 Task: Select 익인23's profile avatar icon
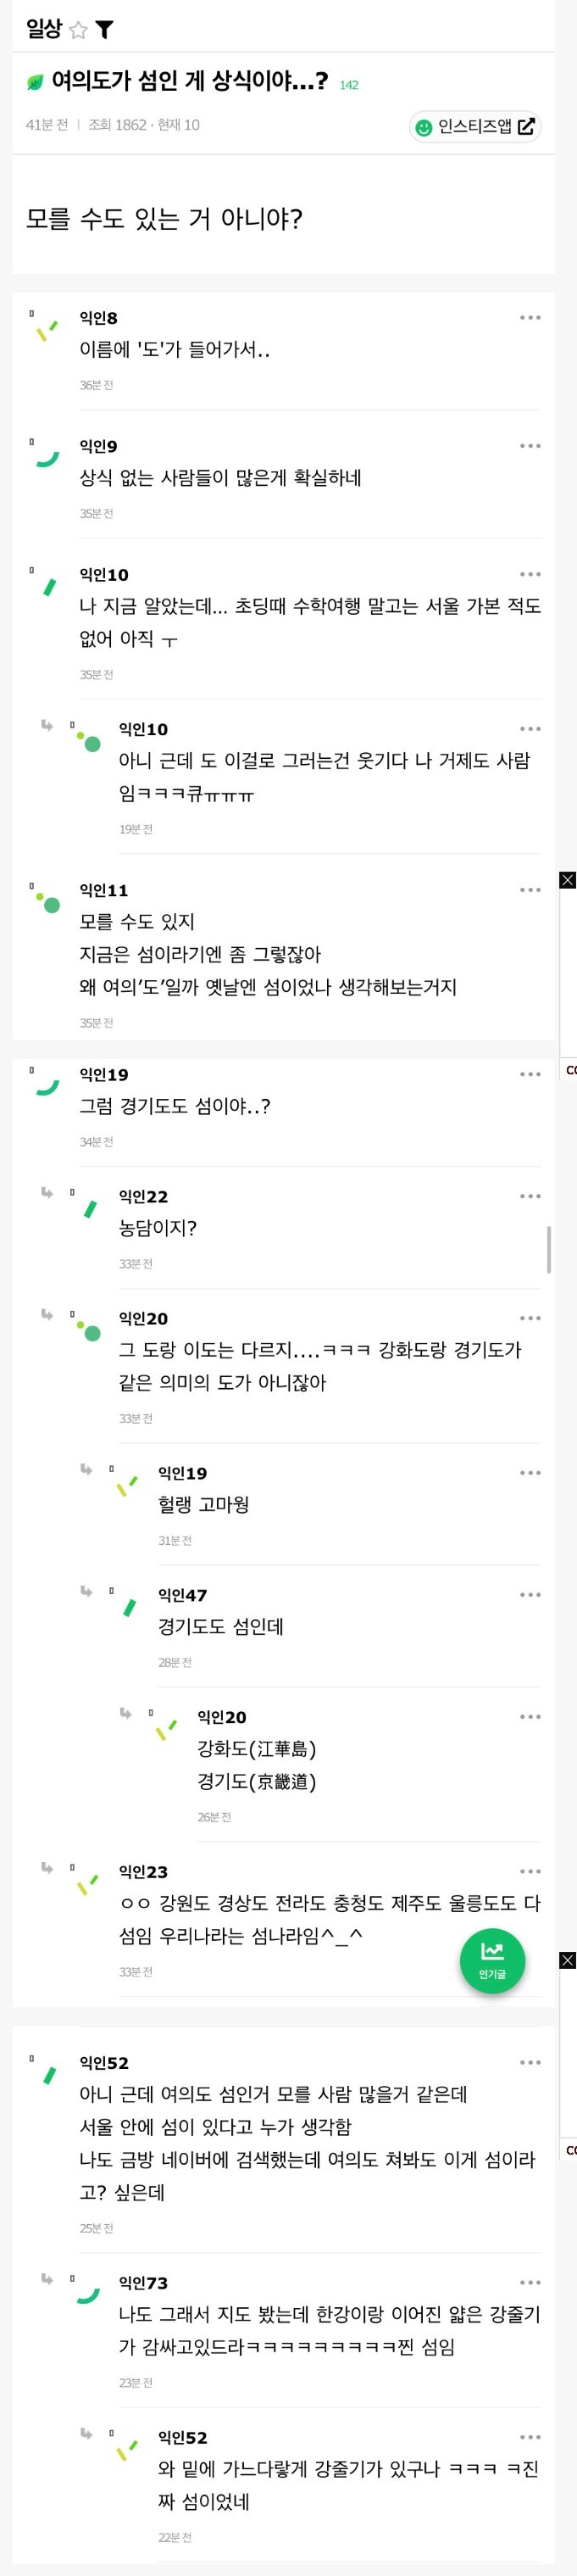tap(88, 1884)
